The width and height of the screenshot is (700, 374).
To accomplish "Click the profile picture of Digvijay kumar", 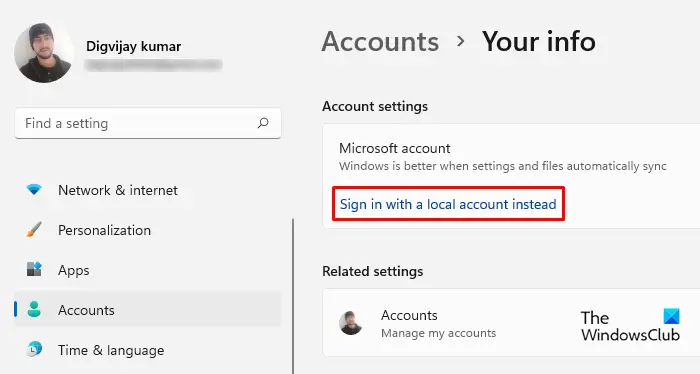I will pyautogui.click(x=43, y=53).
